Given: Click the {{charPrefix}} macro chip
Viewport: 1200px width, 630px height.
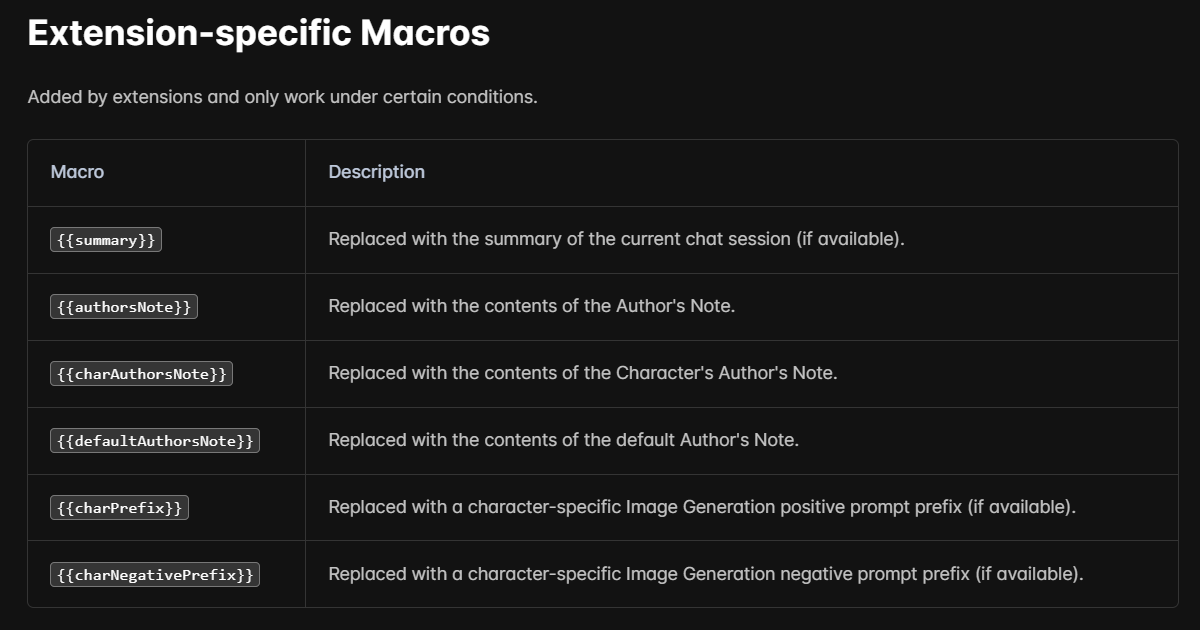Looking at the screenshot, I should (119, 508).
